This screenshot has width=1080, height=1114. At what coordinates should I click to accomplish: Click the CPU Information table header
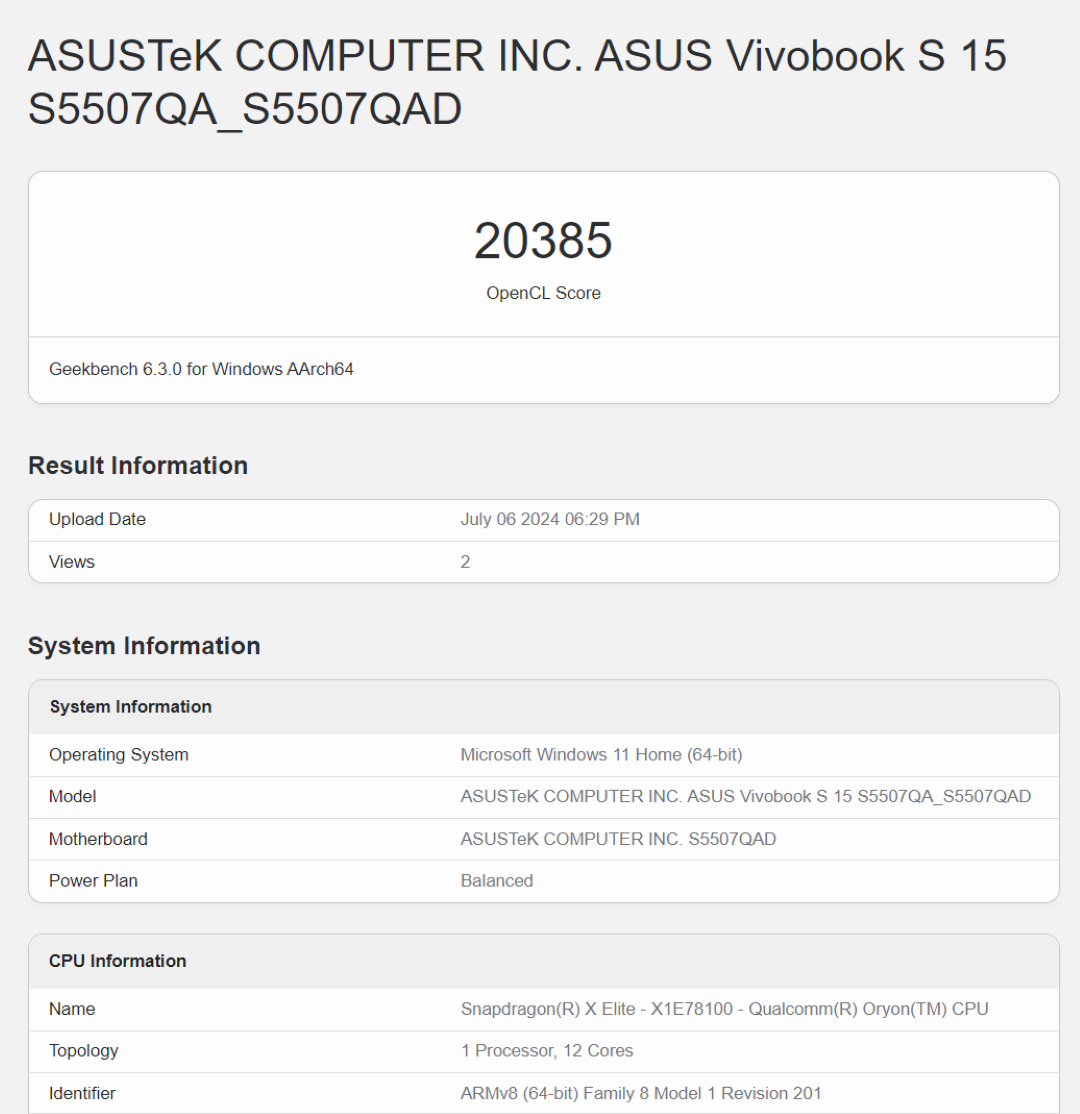(117, 961)
